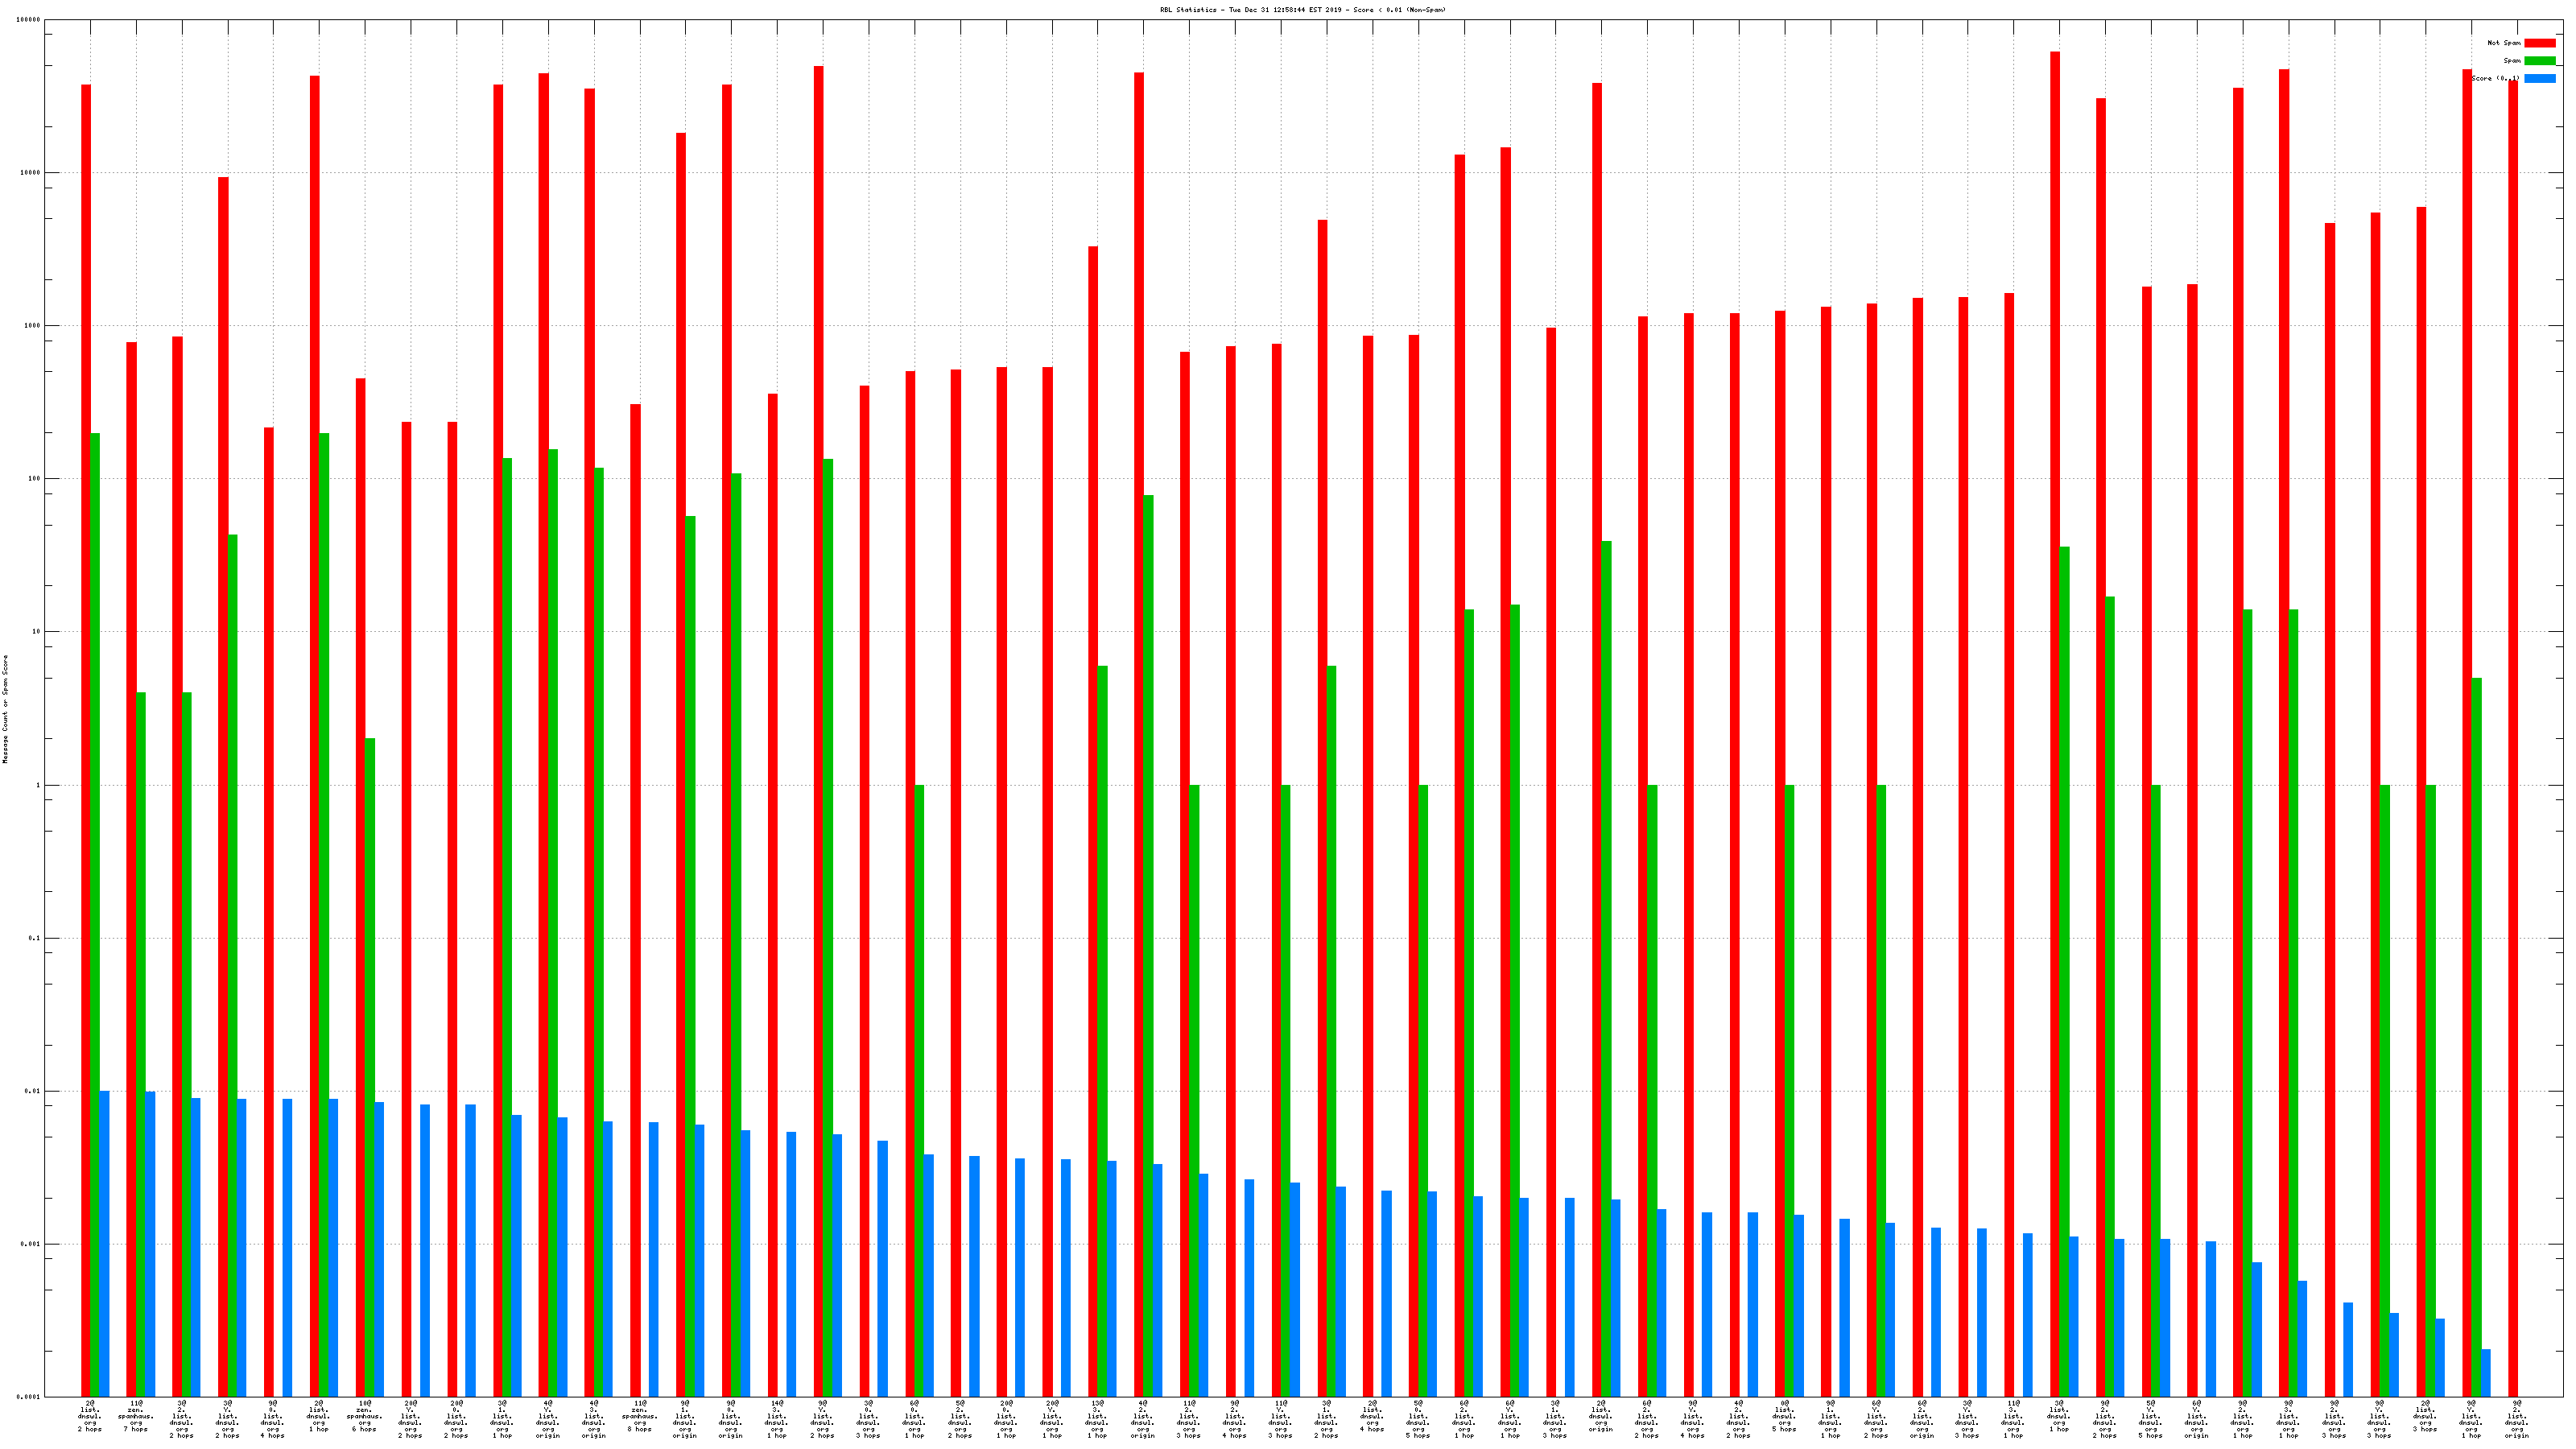Click the red Not Spam legend swatch
The height and width of the screenshot is (1449, 2576).
click(x=2539, y=43)
